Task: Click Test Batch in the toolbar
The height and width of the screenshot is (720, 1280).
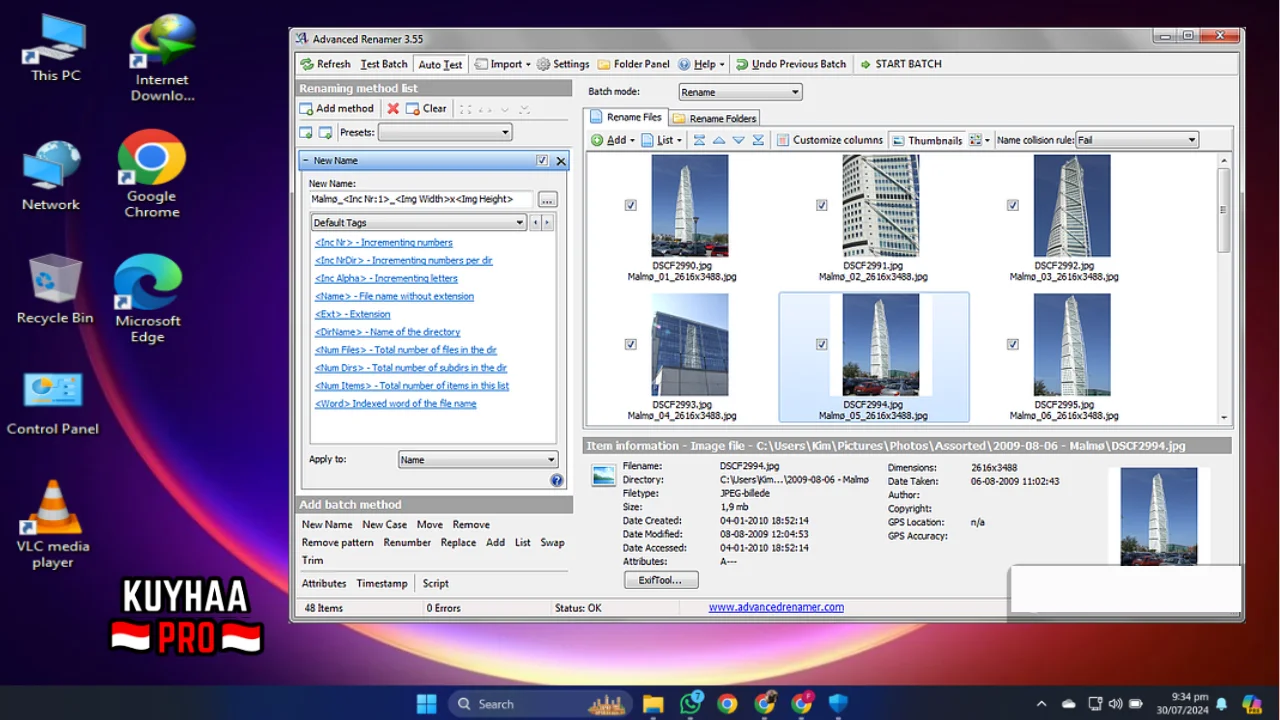Action: [384, 64]
